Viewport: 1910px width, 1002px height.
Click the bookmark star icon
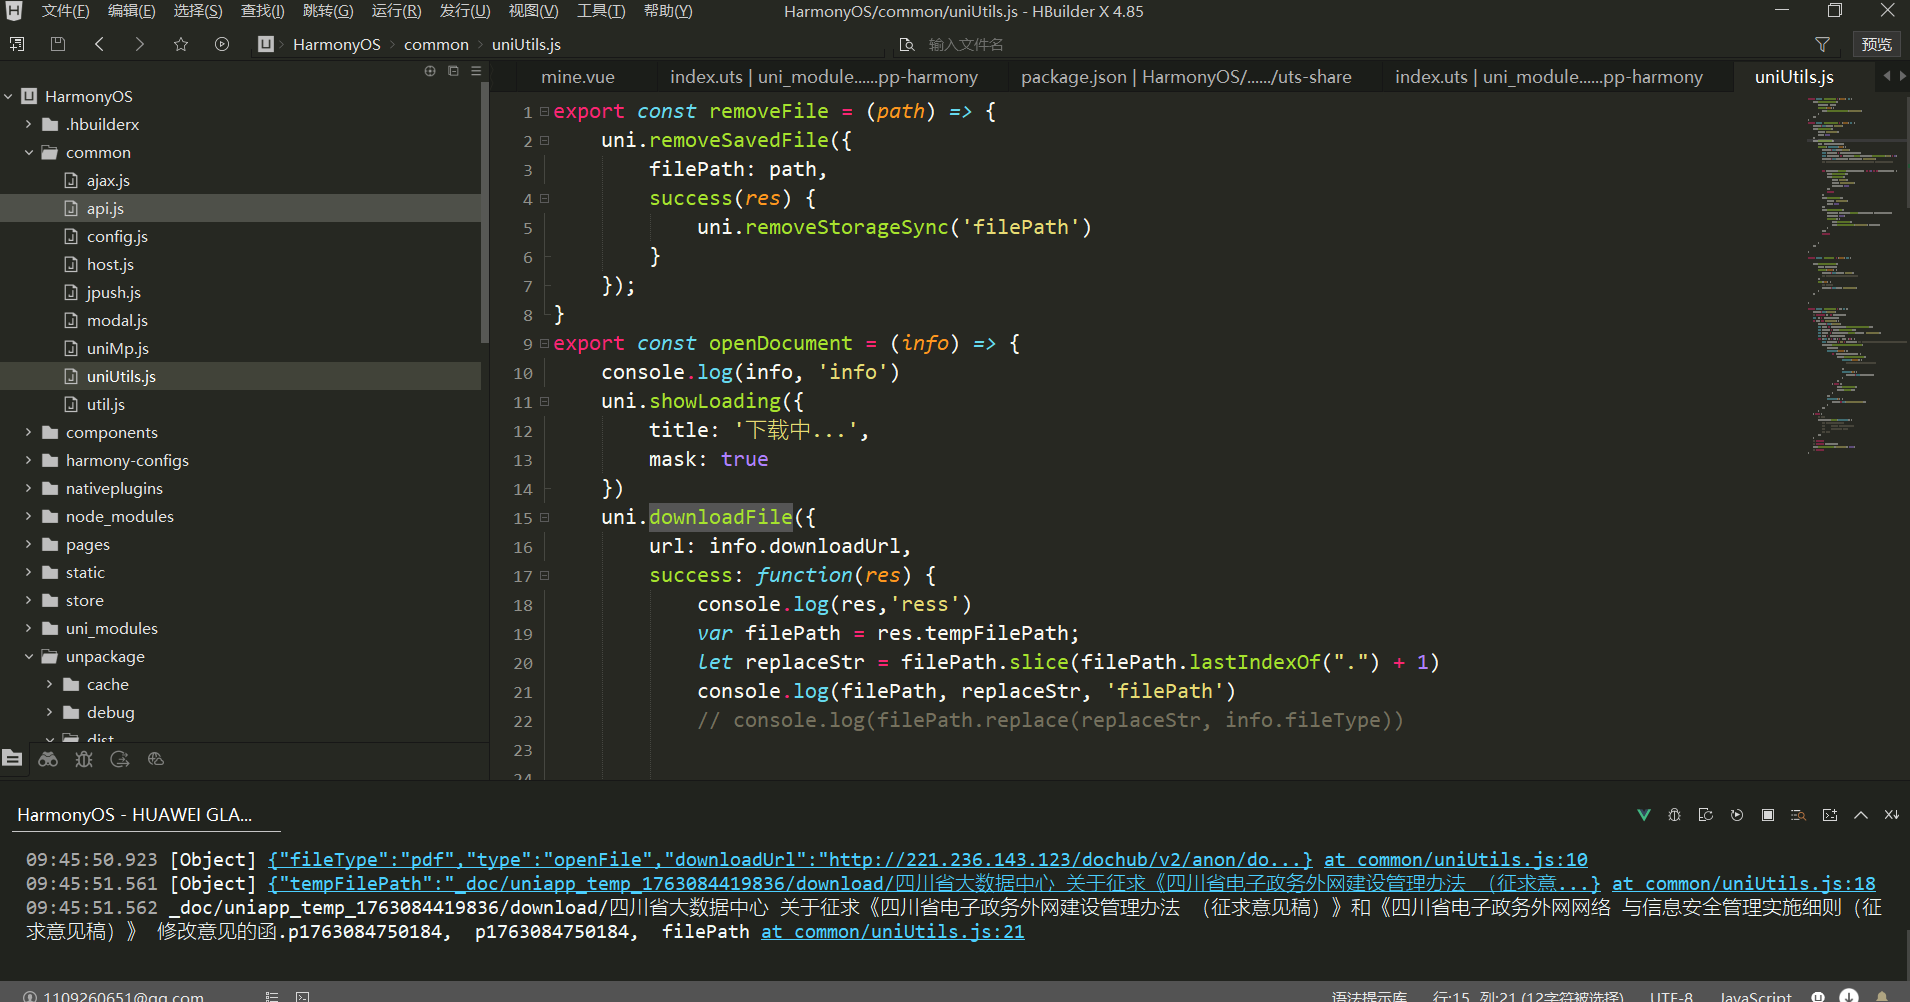click(x=181, y=44)
